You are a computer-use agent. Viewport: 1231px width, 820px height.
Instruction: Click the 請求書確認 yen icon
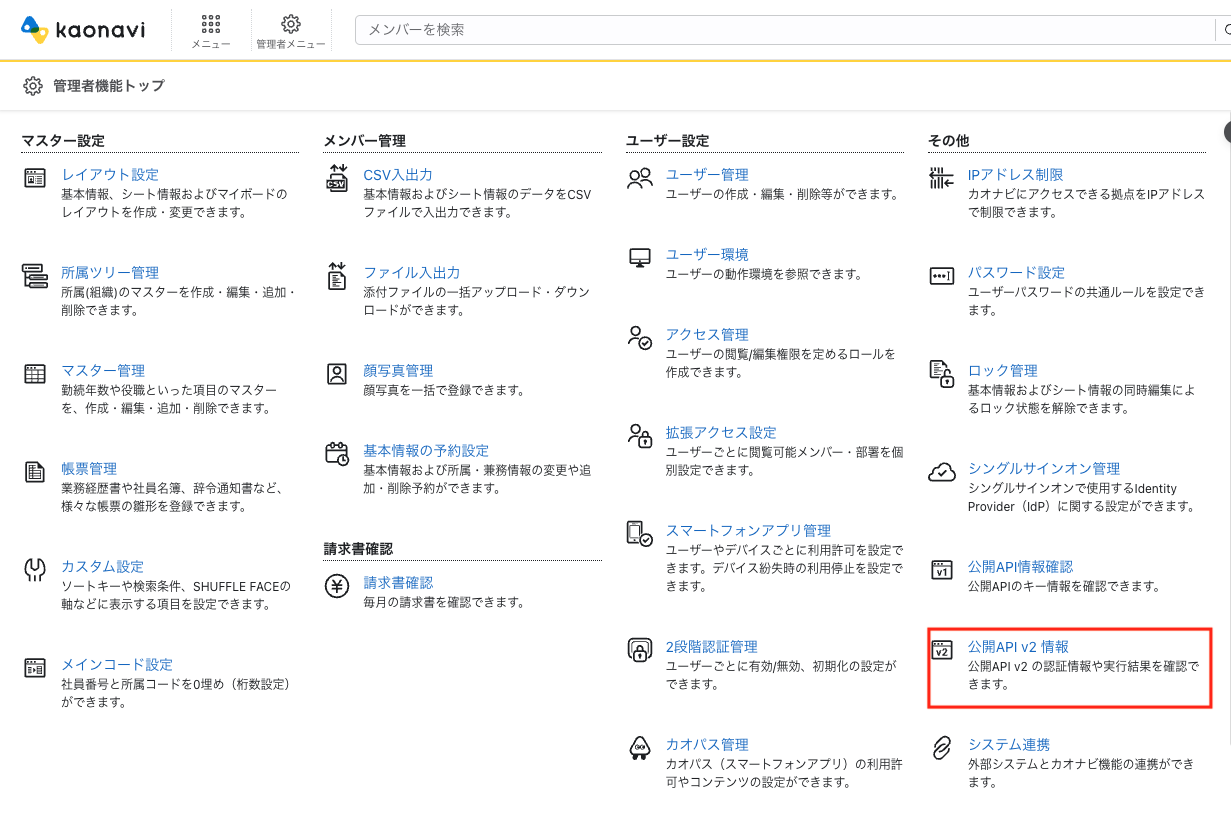[x=337, y=586]
